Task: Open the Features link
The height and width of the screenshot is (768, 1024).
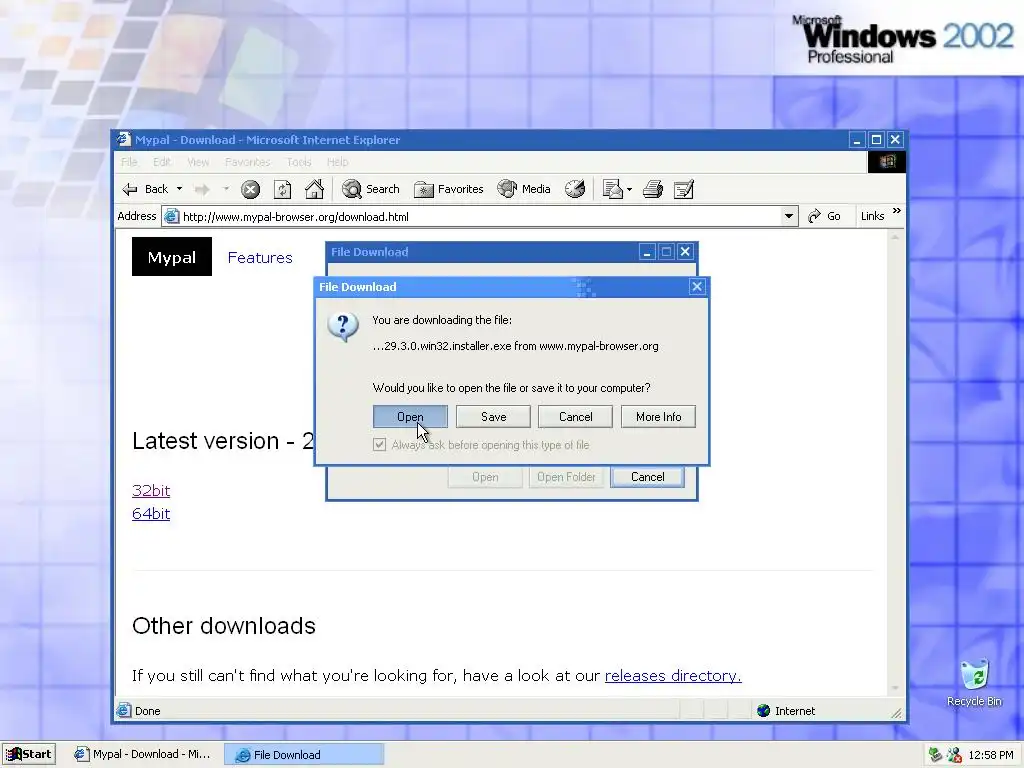Action: (260, 258)
